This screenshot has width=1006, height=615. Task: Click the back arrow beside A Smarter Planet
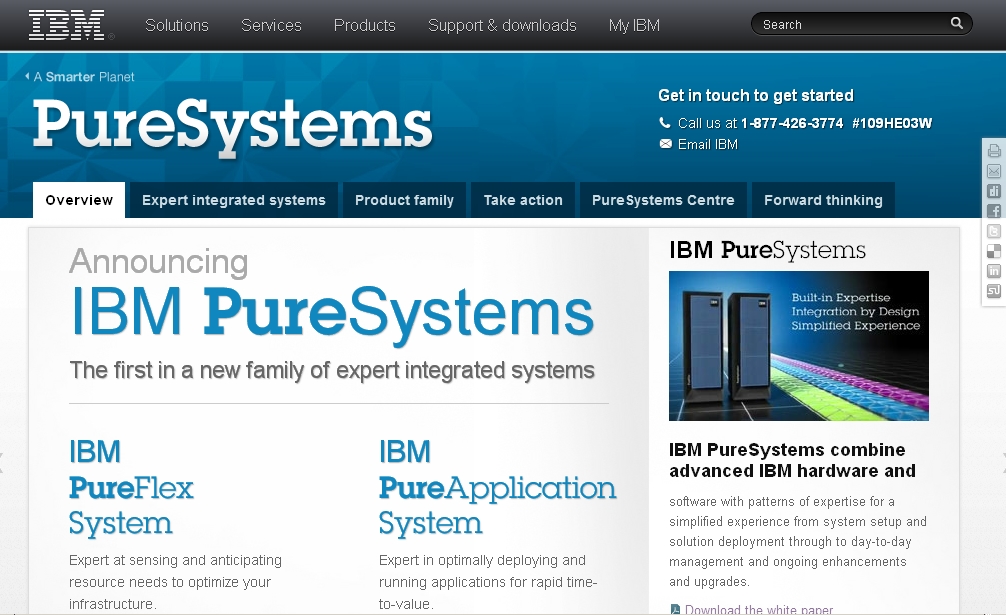(x=27, y=76)
